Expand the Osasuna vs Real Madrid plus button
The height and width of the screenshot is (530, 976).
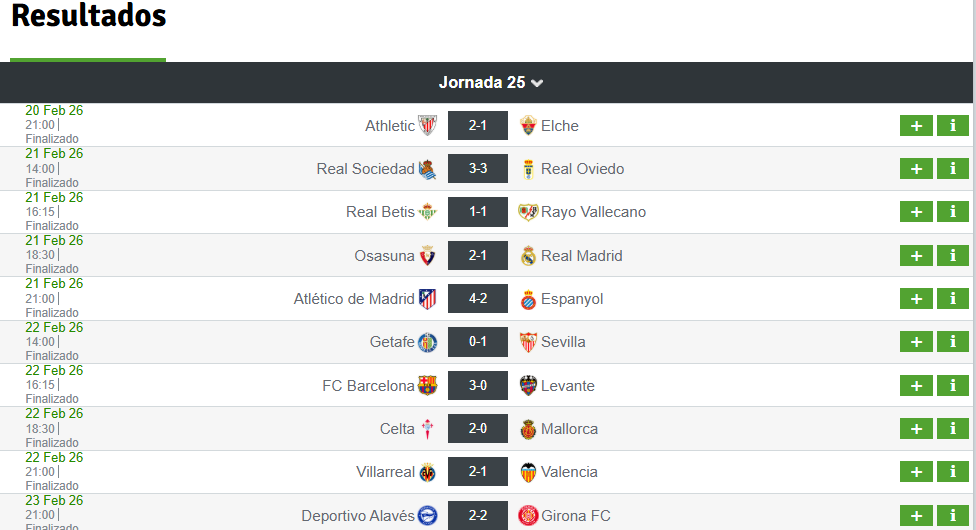[916, 256]
